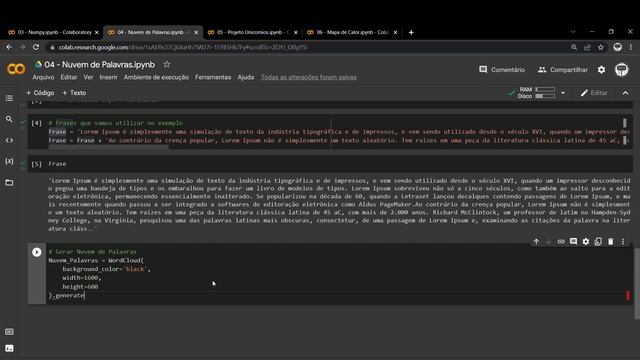Open the Editar menu
This screenshot has width=640, height=360.
coord(69,77)
